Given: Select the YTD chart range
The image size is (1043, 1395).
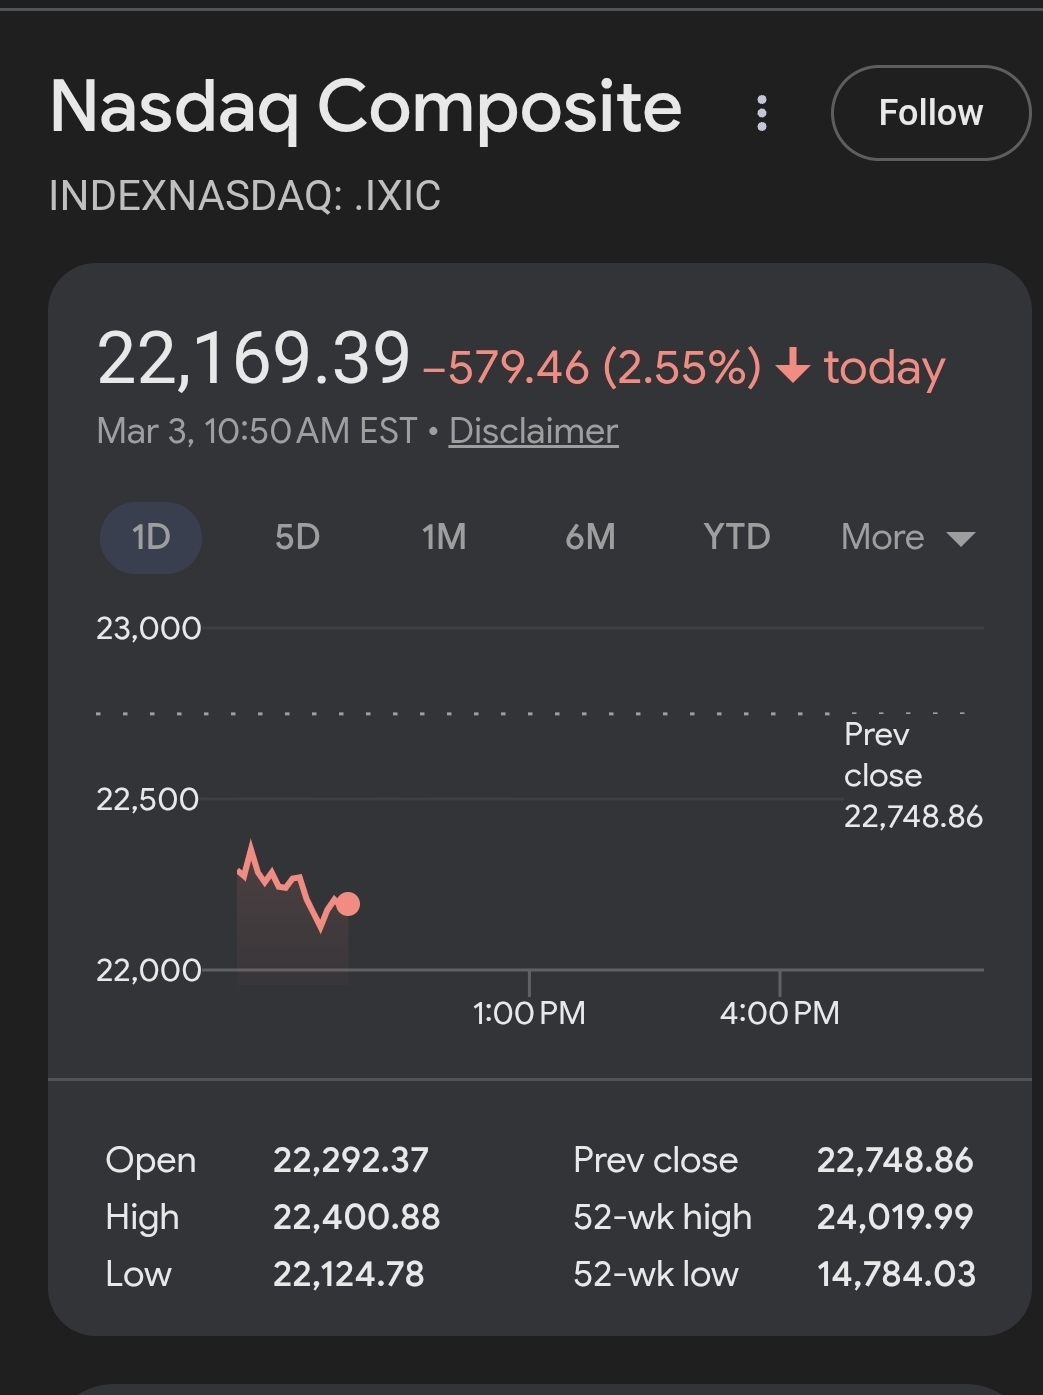Looking at the screenshot, I should (x=736, y=537).
